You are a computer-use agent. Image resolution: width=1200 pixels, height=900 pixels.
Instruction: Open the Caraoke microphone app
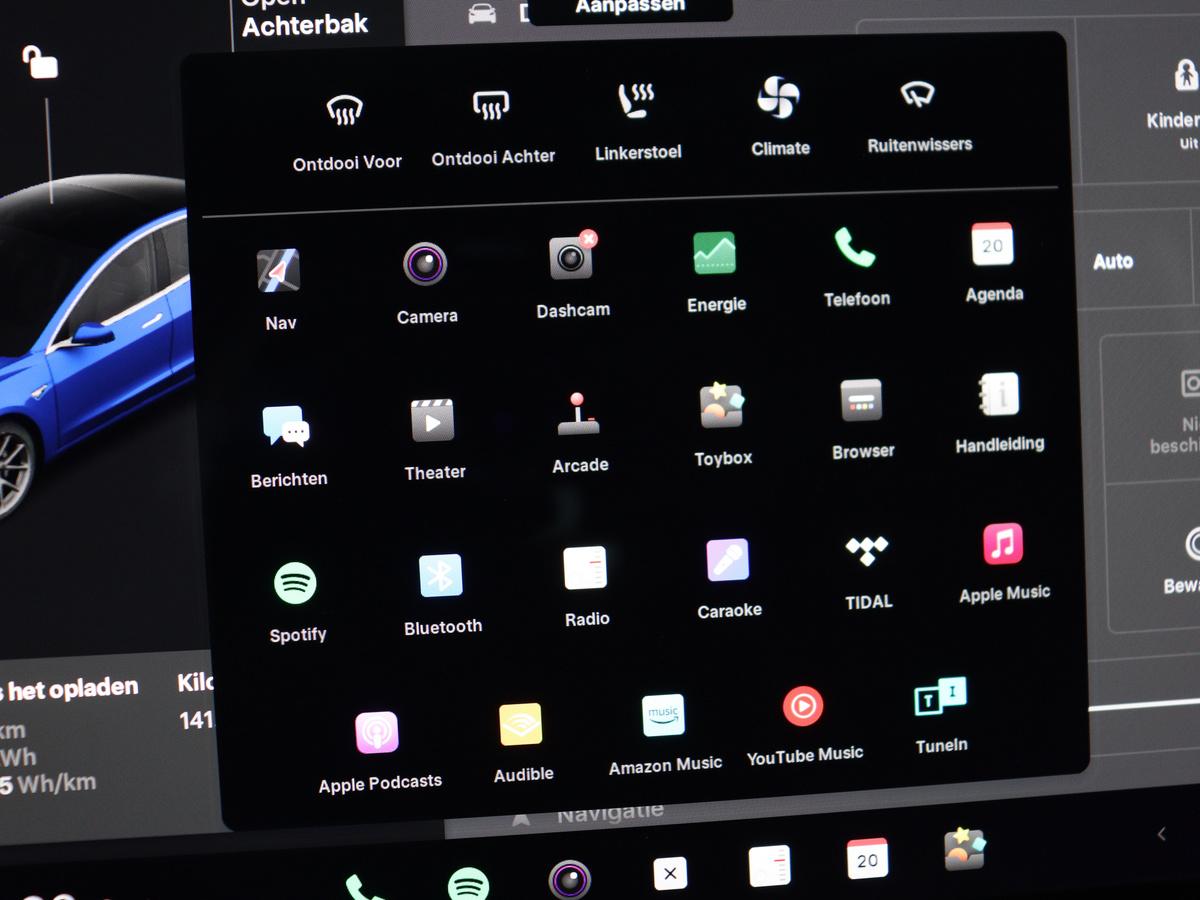(x=728, y=560)
